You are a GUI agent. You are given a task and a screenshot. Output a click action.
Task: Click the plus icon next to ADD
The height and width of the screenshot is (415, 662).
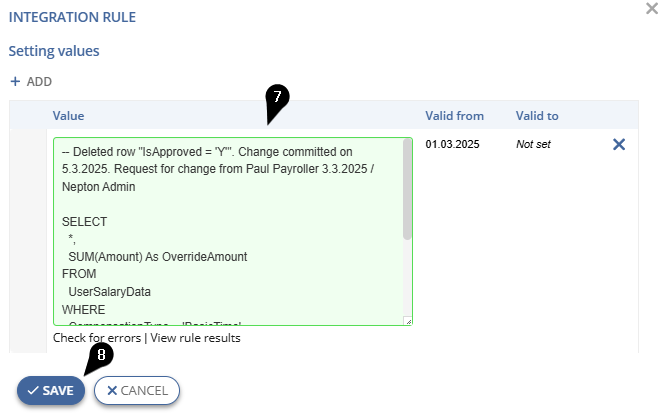pos(15,81)
